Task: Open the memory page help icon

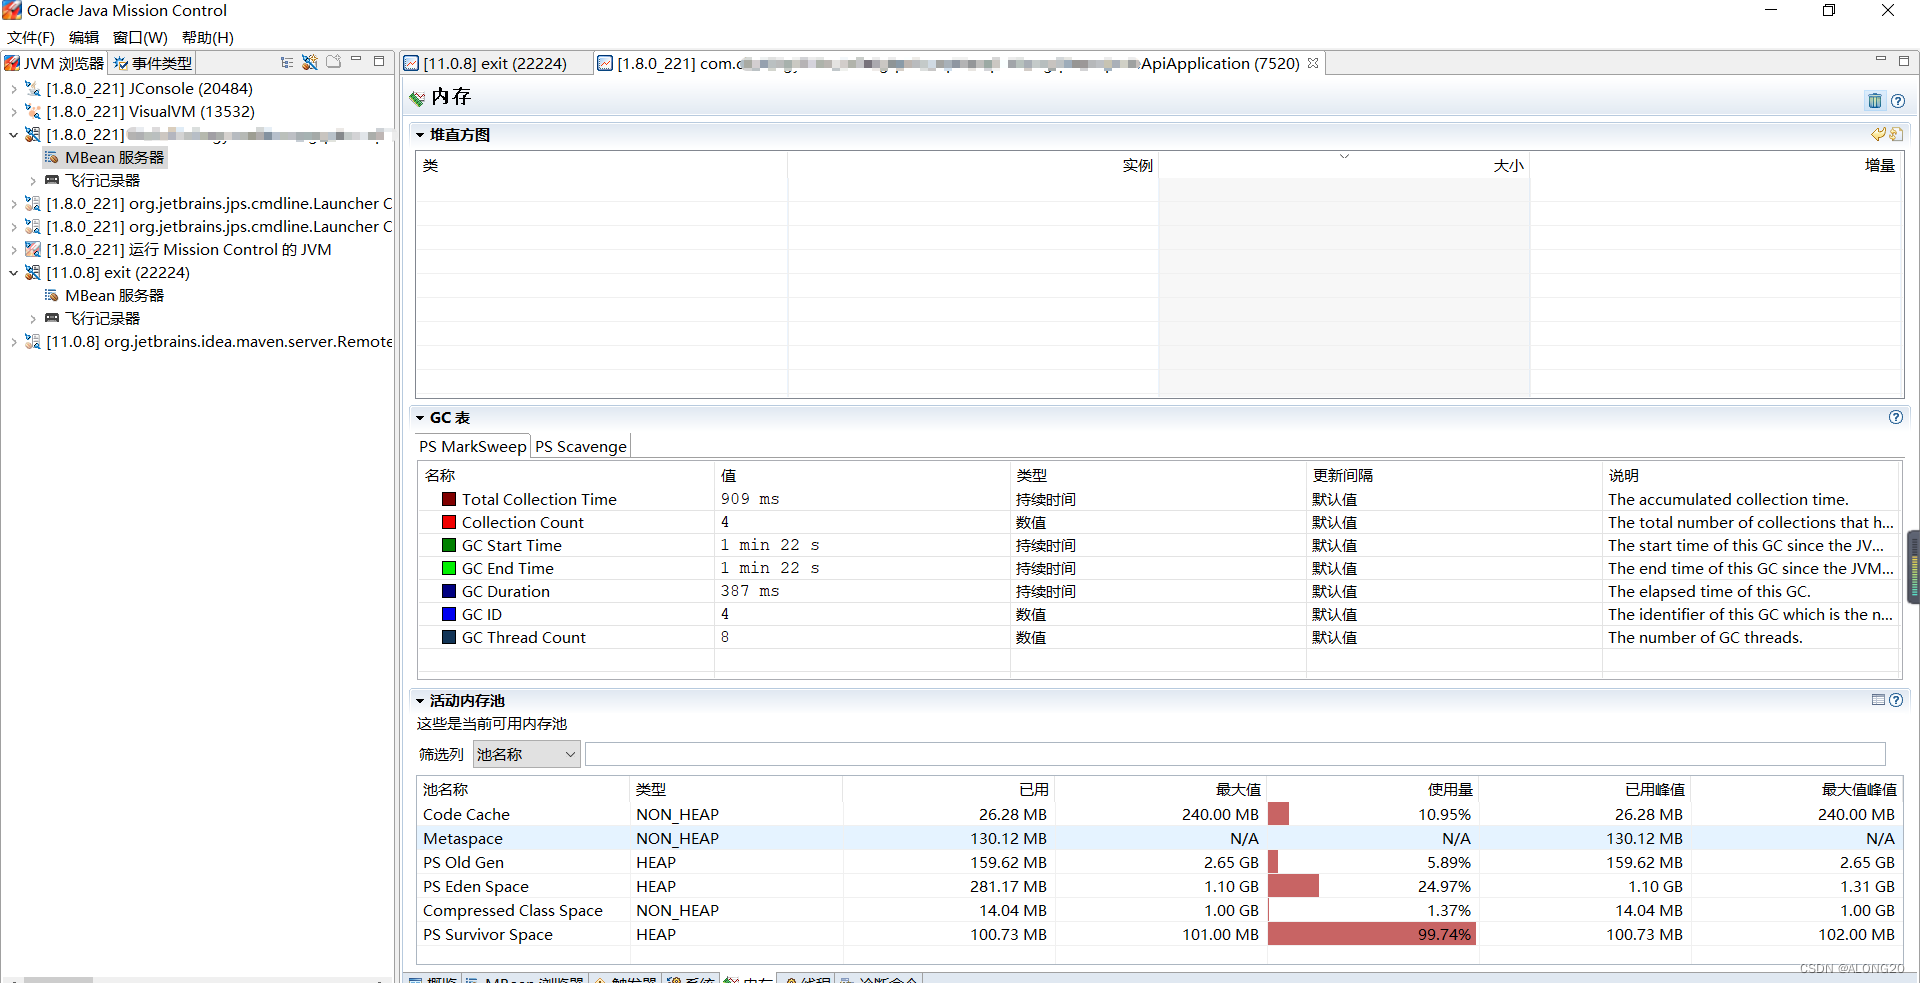Action: 1898,100
